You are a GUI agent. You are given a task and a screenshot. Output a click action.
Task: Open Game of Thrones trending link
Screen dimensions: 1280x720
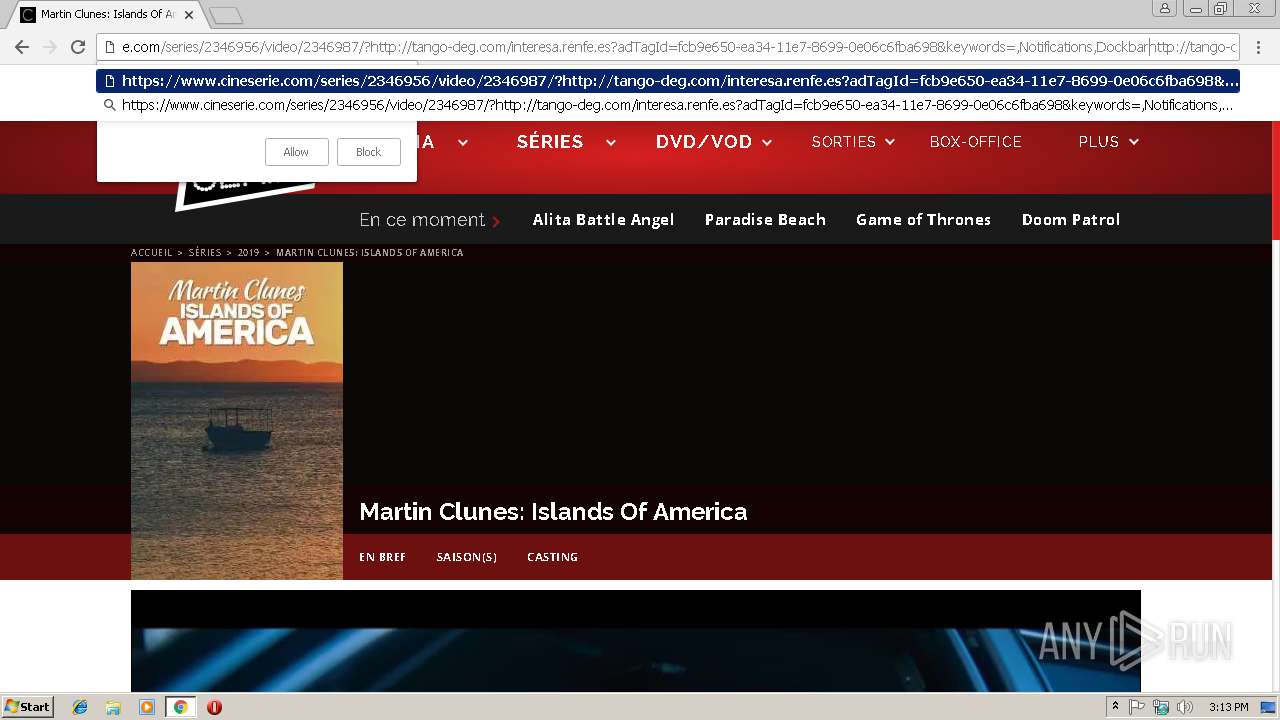coord(923,220)
